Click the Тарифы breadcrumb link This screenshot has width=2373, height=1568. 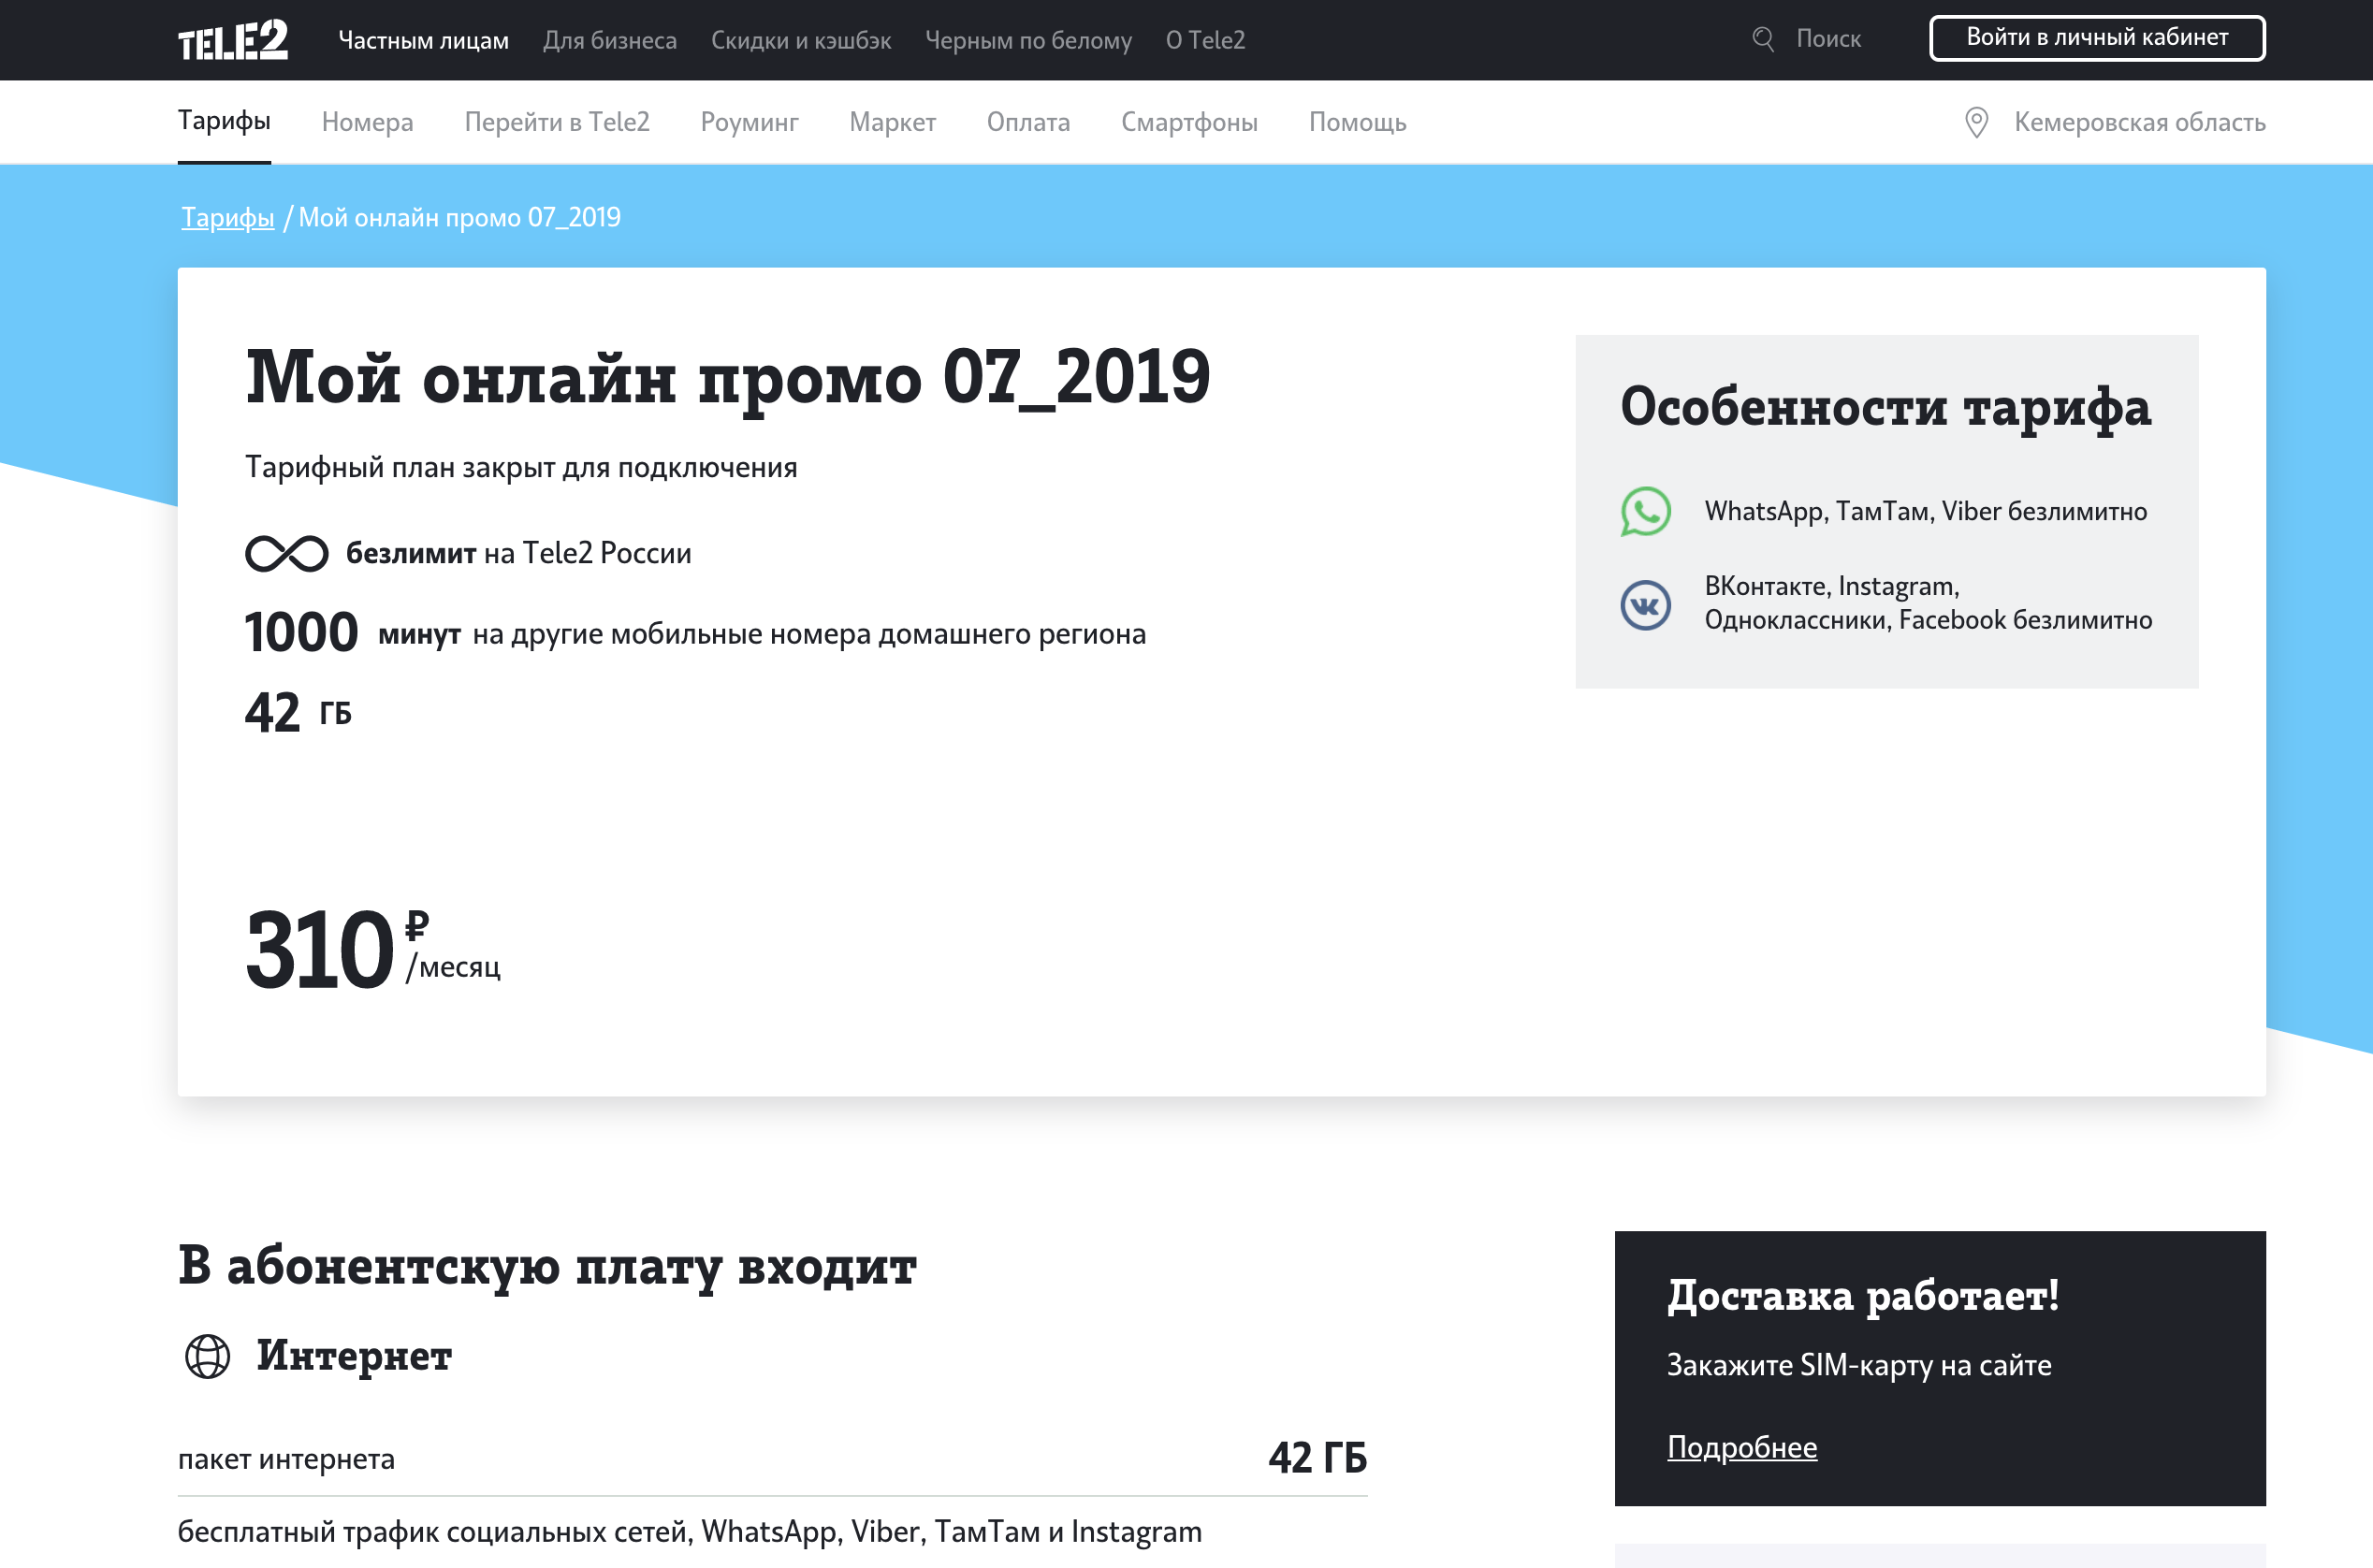tap(228, 217)
